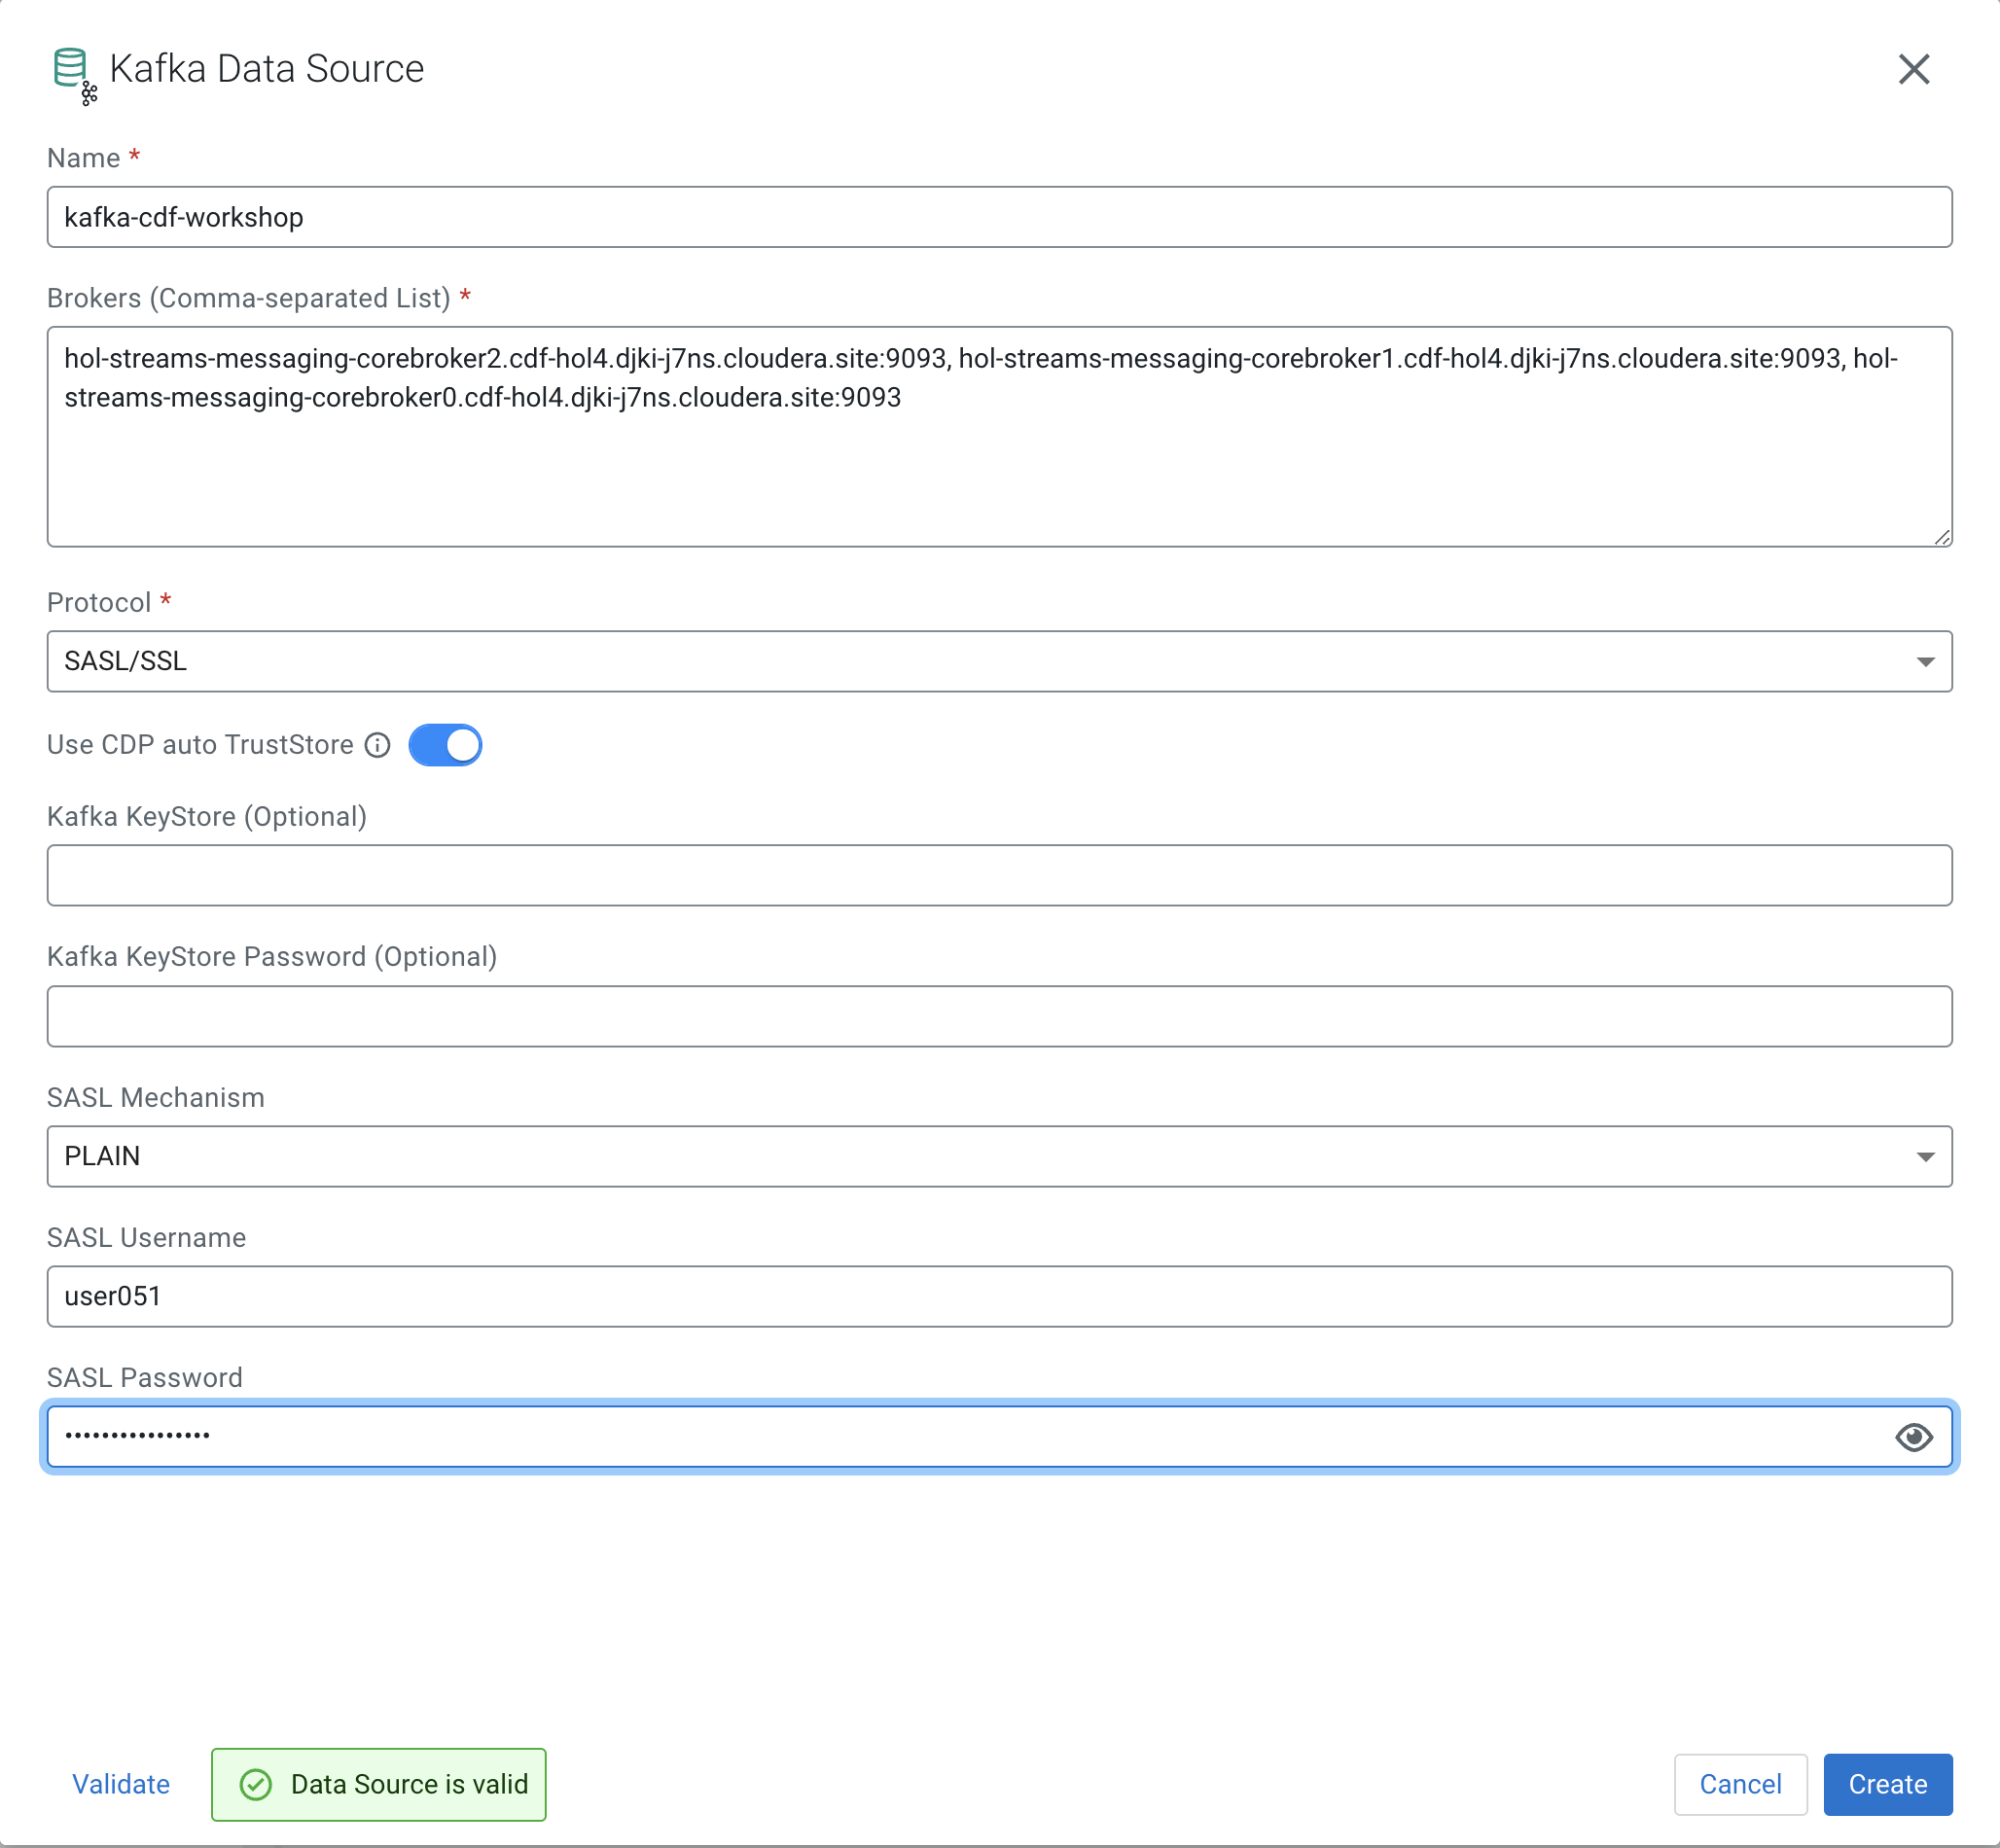Show SASL password with eye icon

(1913, 1437)
